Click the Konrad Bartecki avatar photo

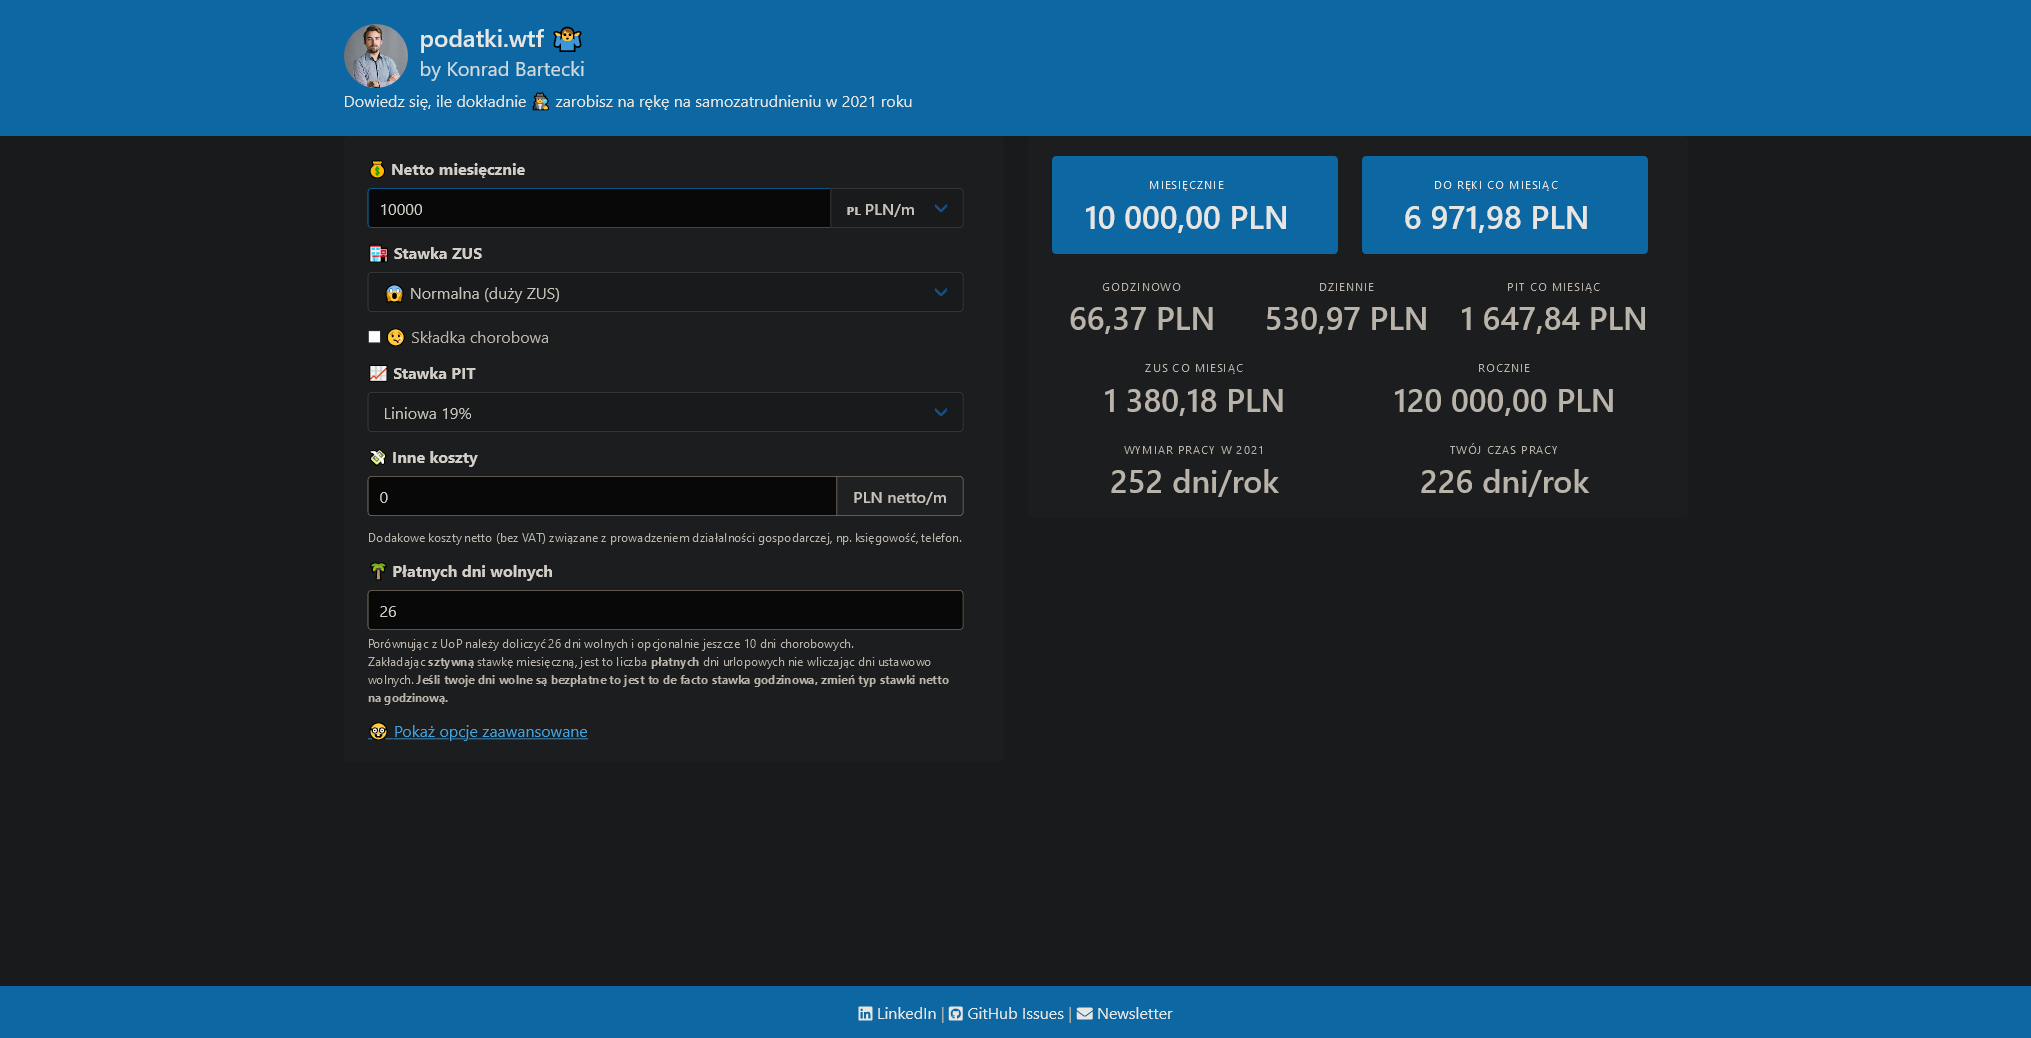point(375,56)
